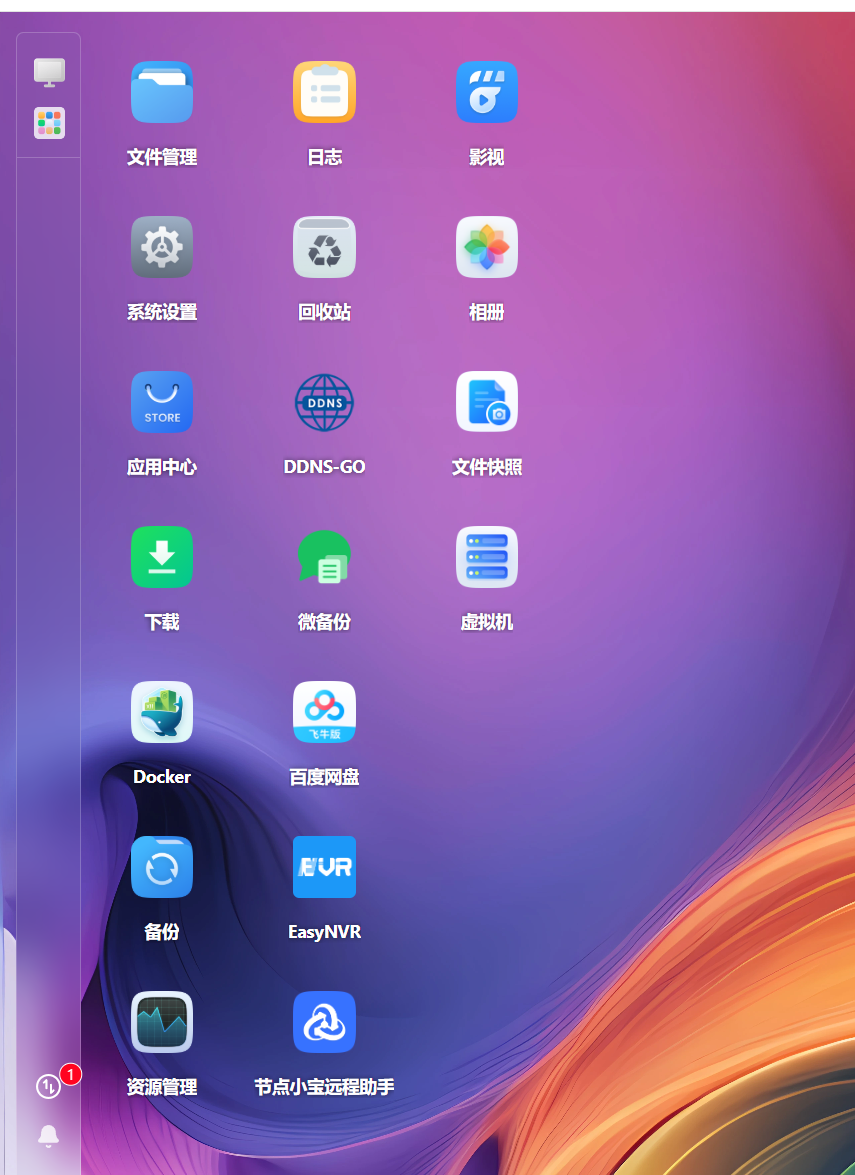Image resolution: width=855 pixels, height=1175 pixels.
Task: Open the 文件管理 file manager icon
Action: click(x=162, y=92)
